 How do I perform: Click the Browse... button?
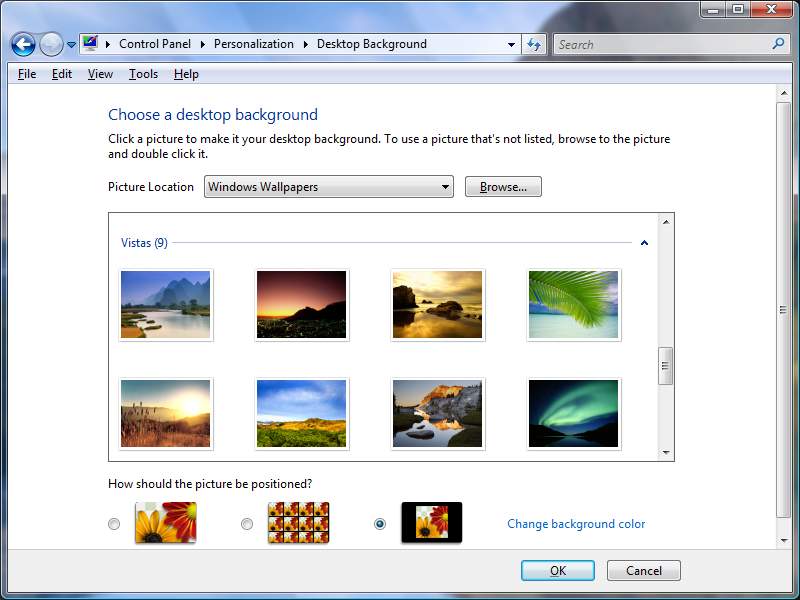tap(503, 187)
